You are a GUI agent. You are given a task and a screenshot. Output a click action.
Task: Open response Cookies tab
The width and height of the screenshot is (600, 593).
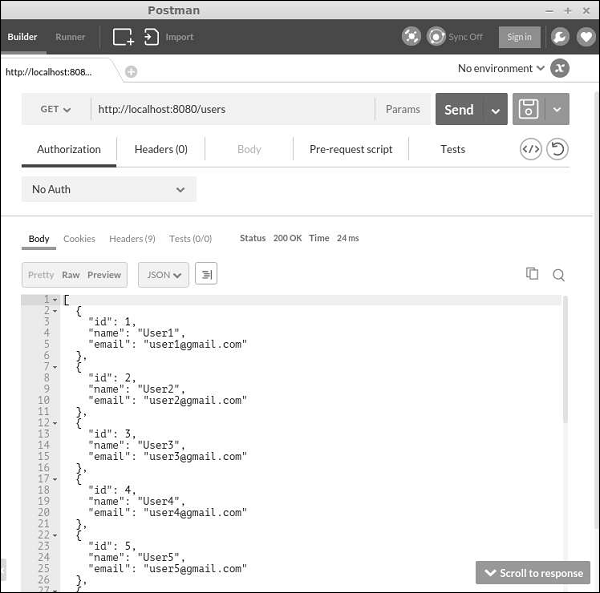(x=79, y=239)
